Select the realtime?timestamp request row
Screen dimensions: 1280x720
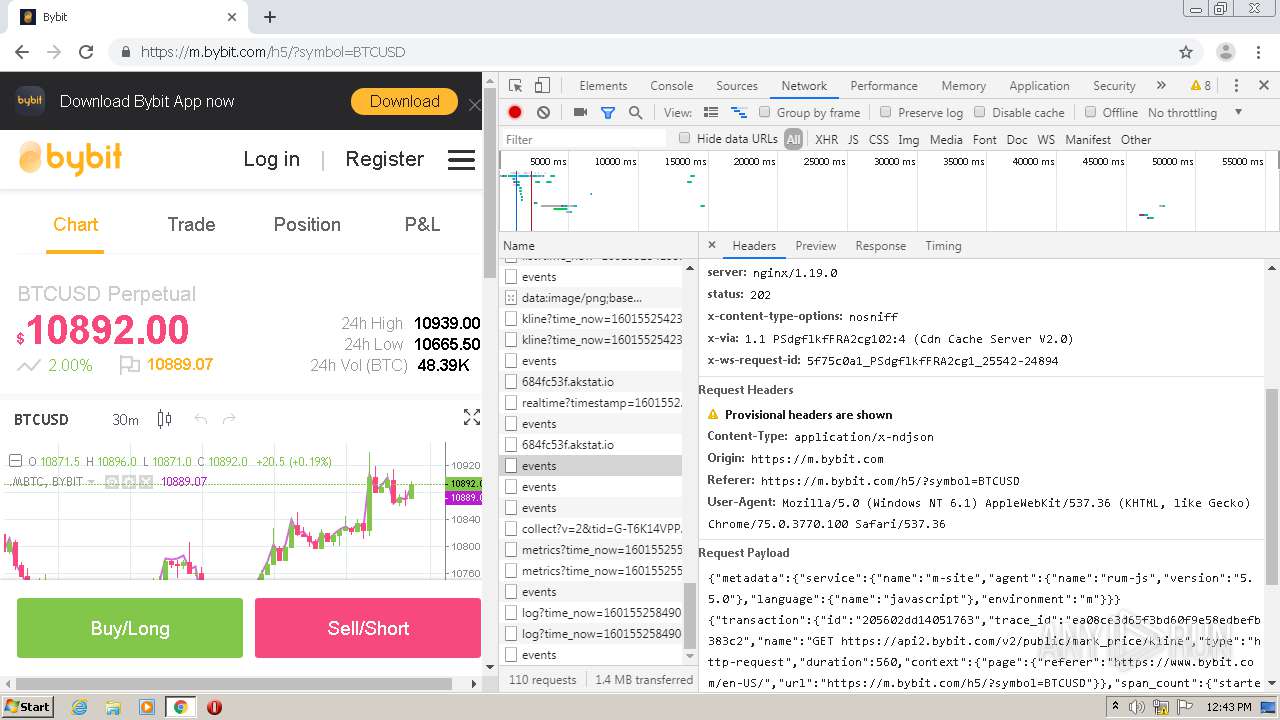[x=591, y=403]
